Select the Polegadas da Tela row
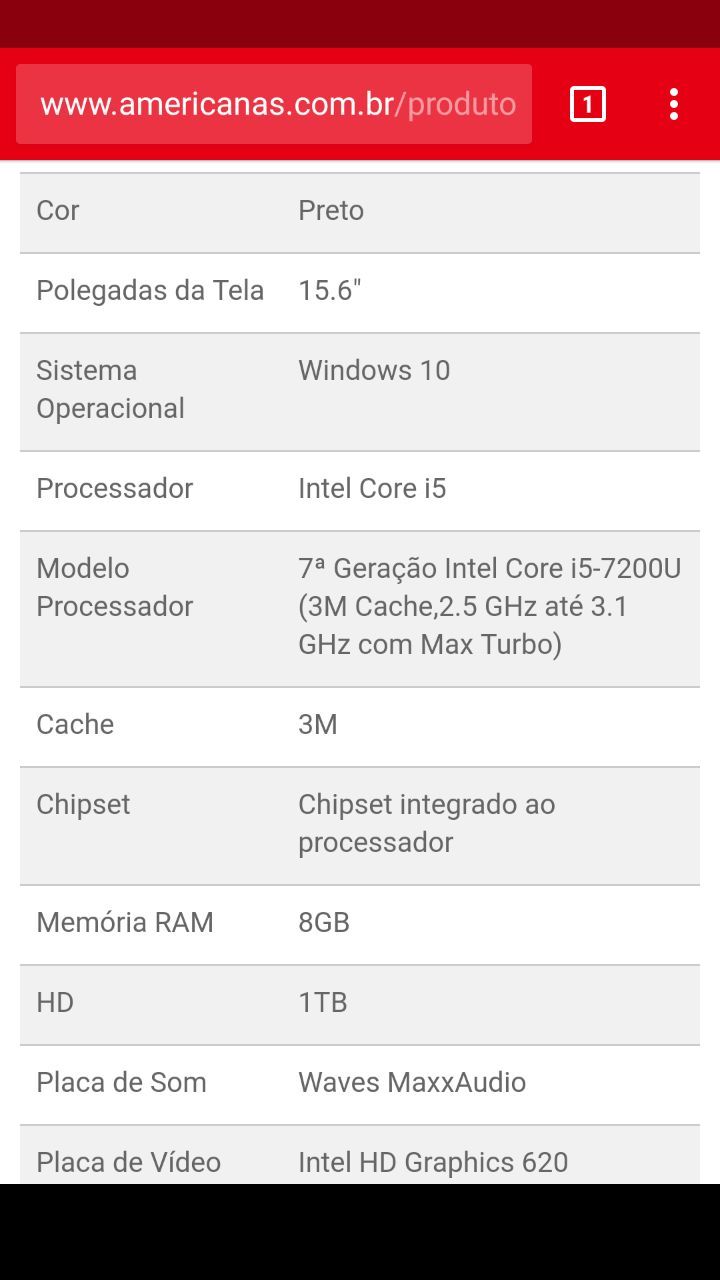Screen dimensions: 720x1280 (x=360, y=292)
